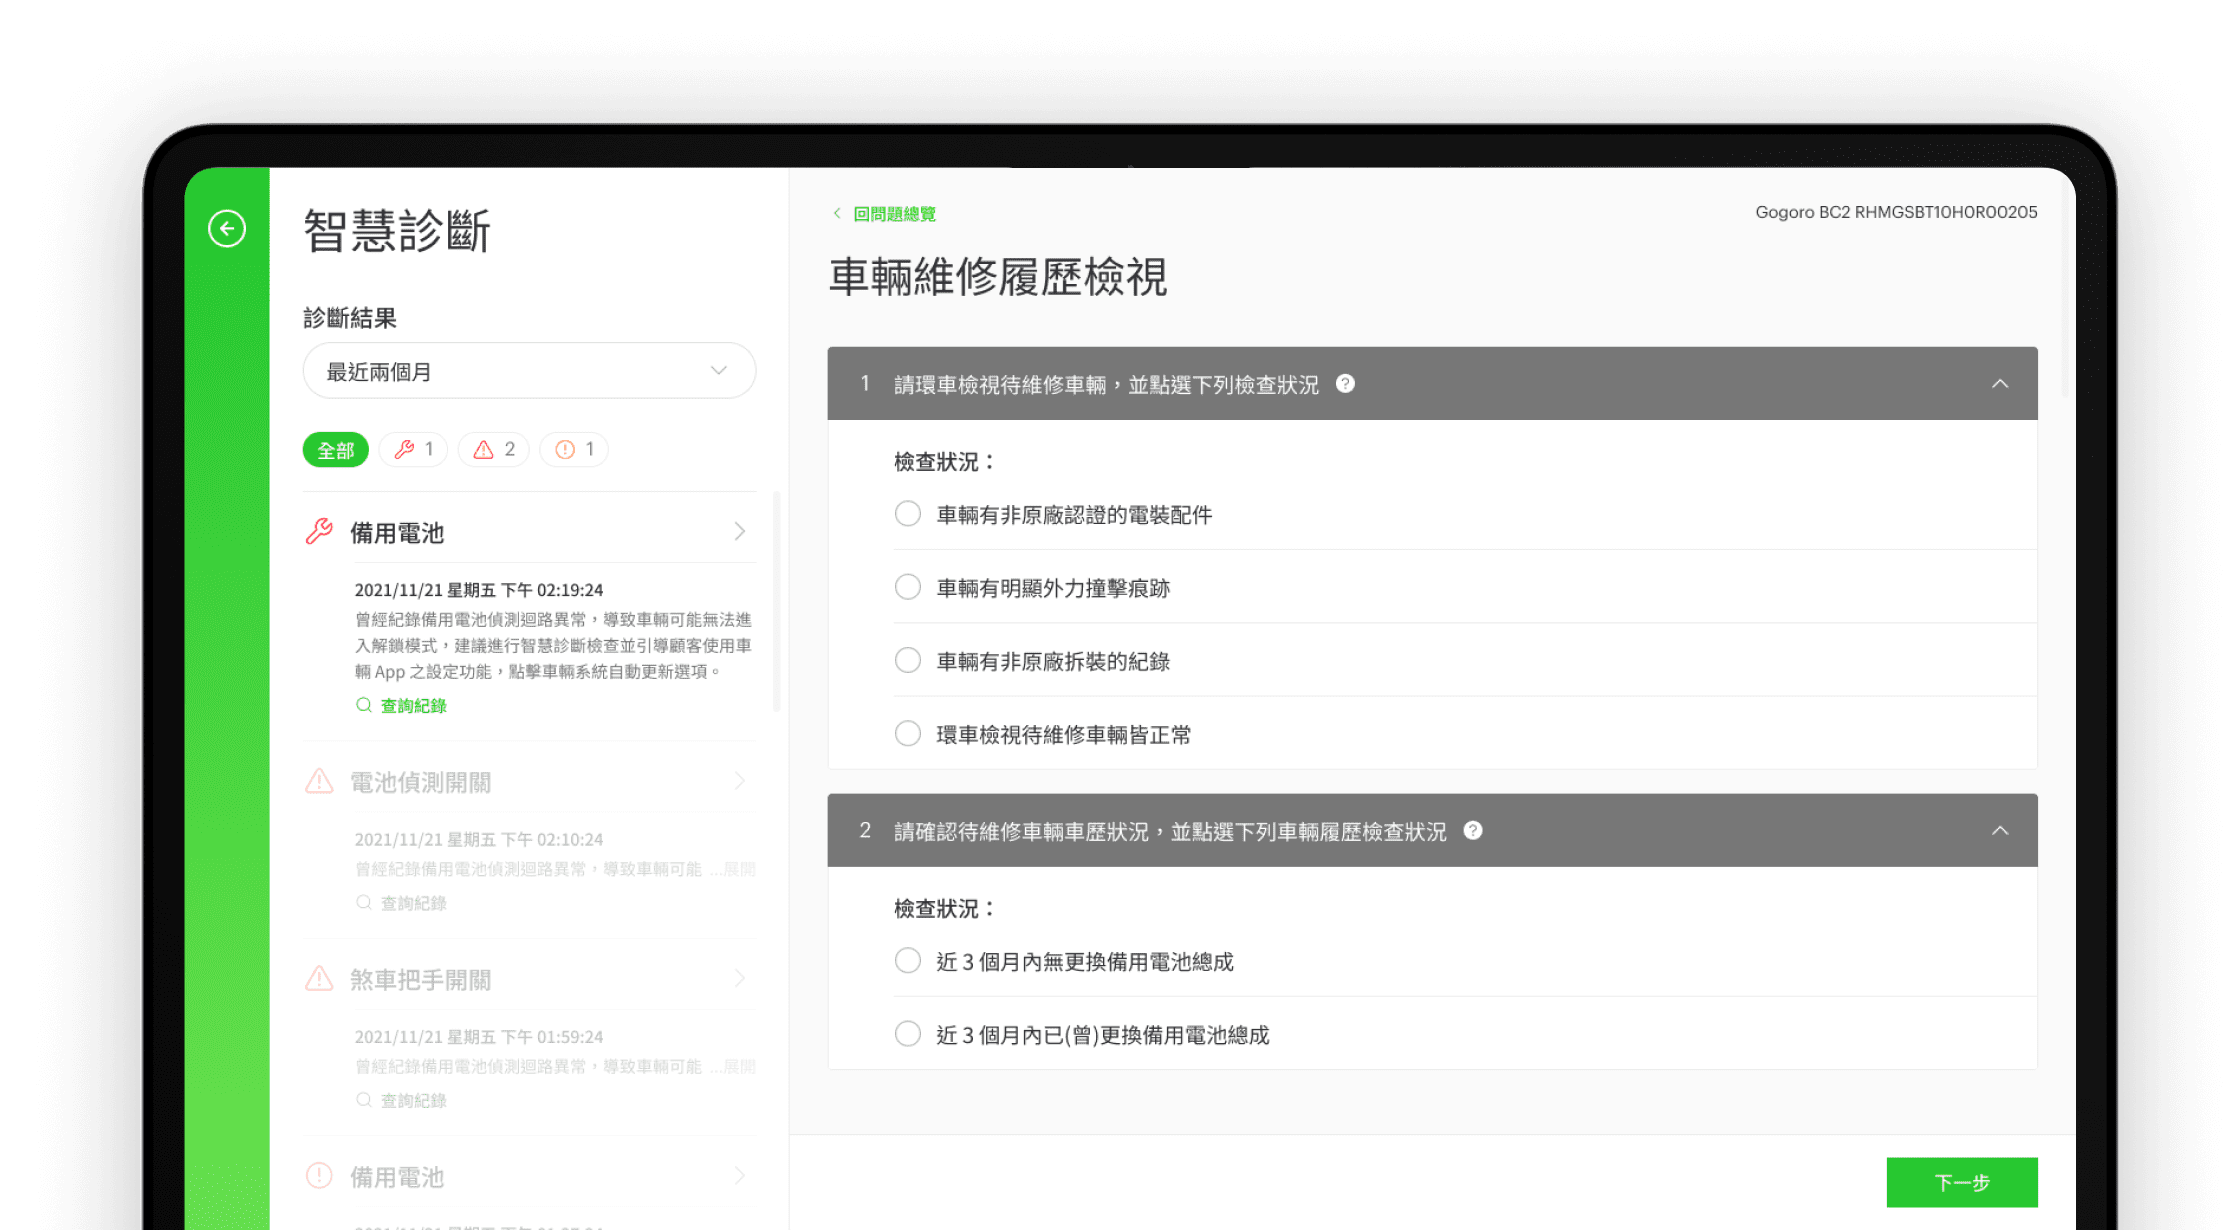Click help icon beside section 2 title

[x=1472, y=831]
